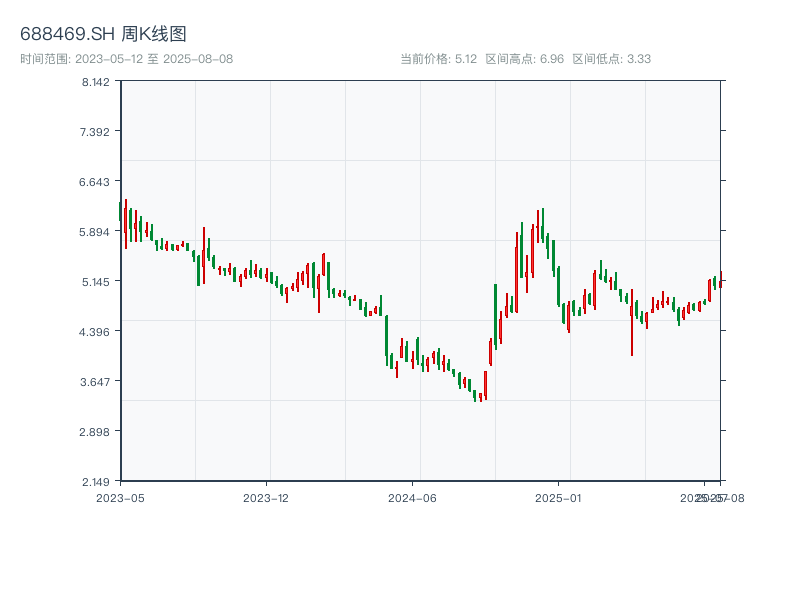Click the 2023-05 x-axis date label
Screen dimensions: 800x600
(120, 497)
